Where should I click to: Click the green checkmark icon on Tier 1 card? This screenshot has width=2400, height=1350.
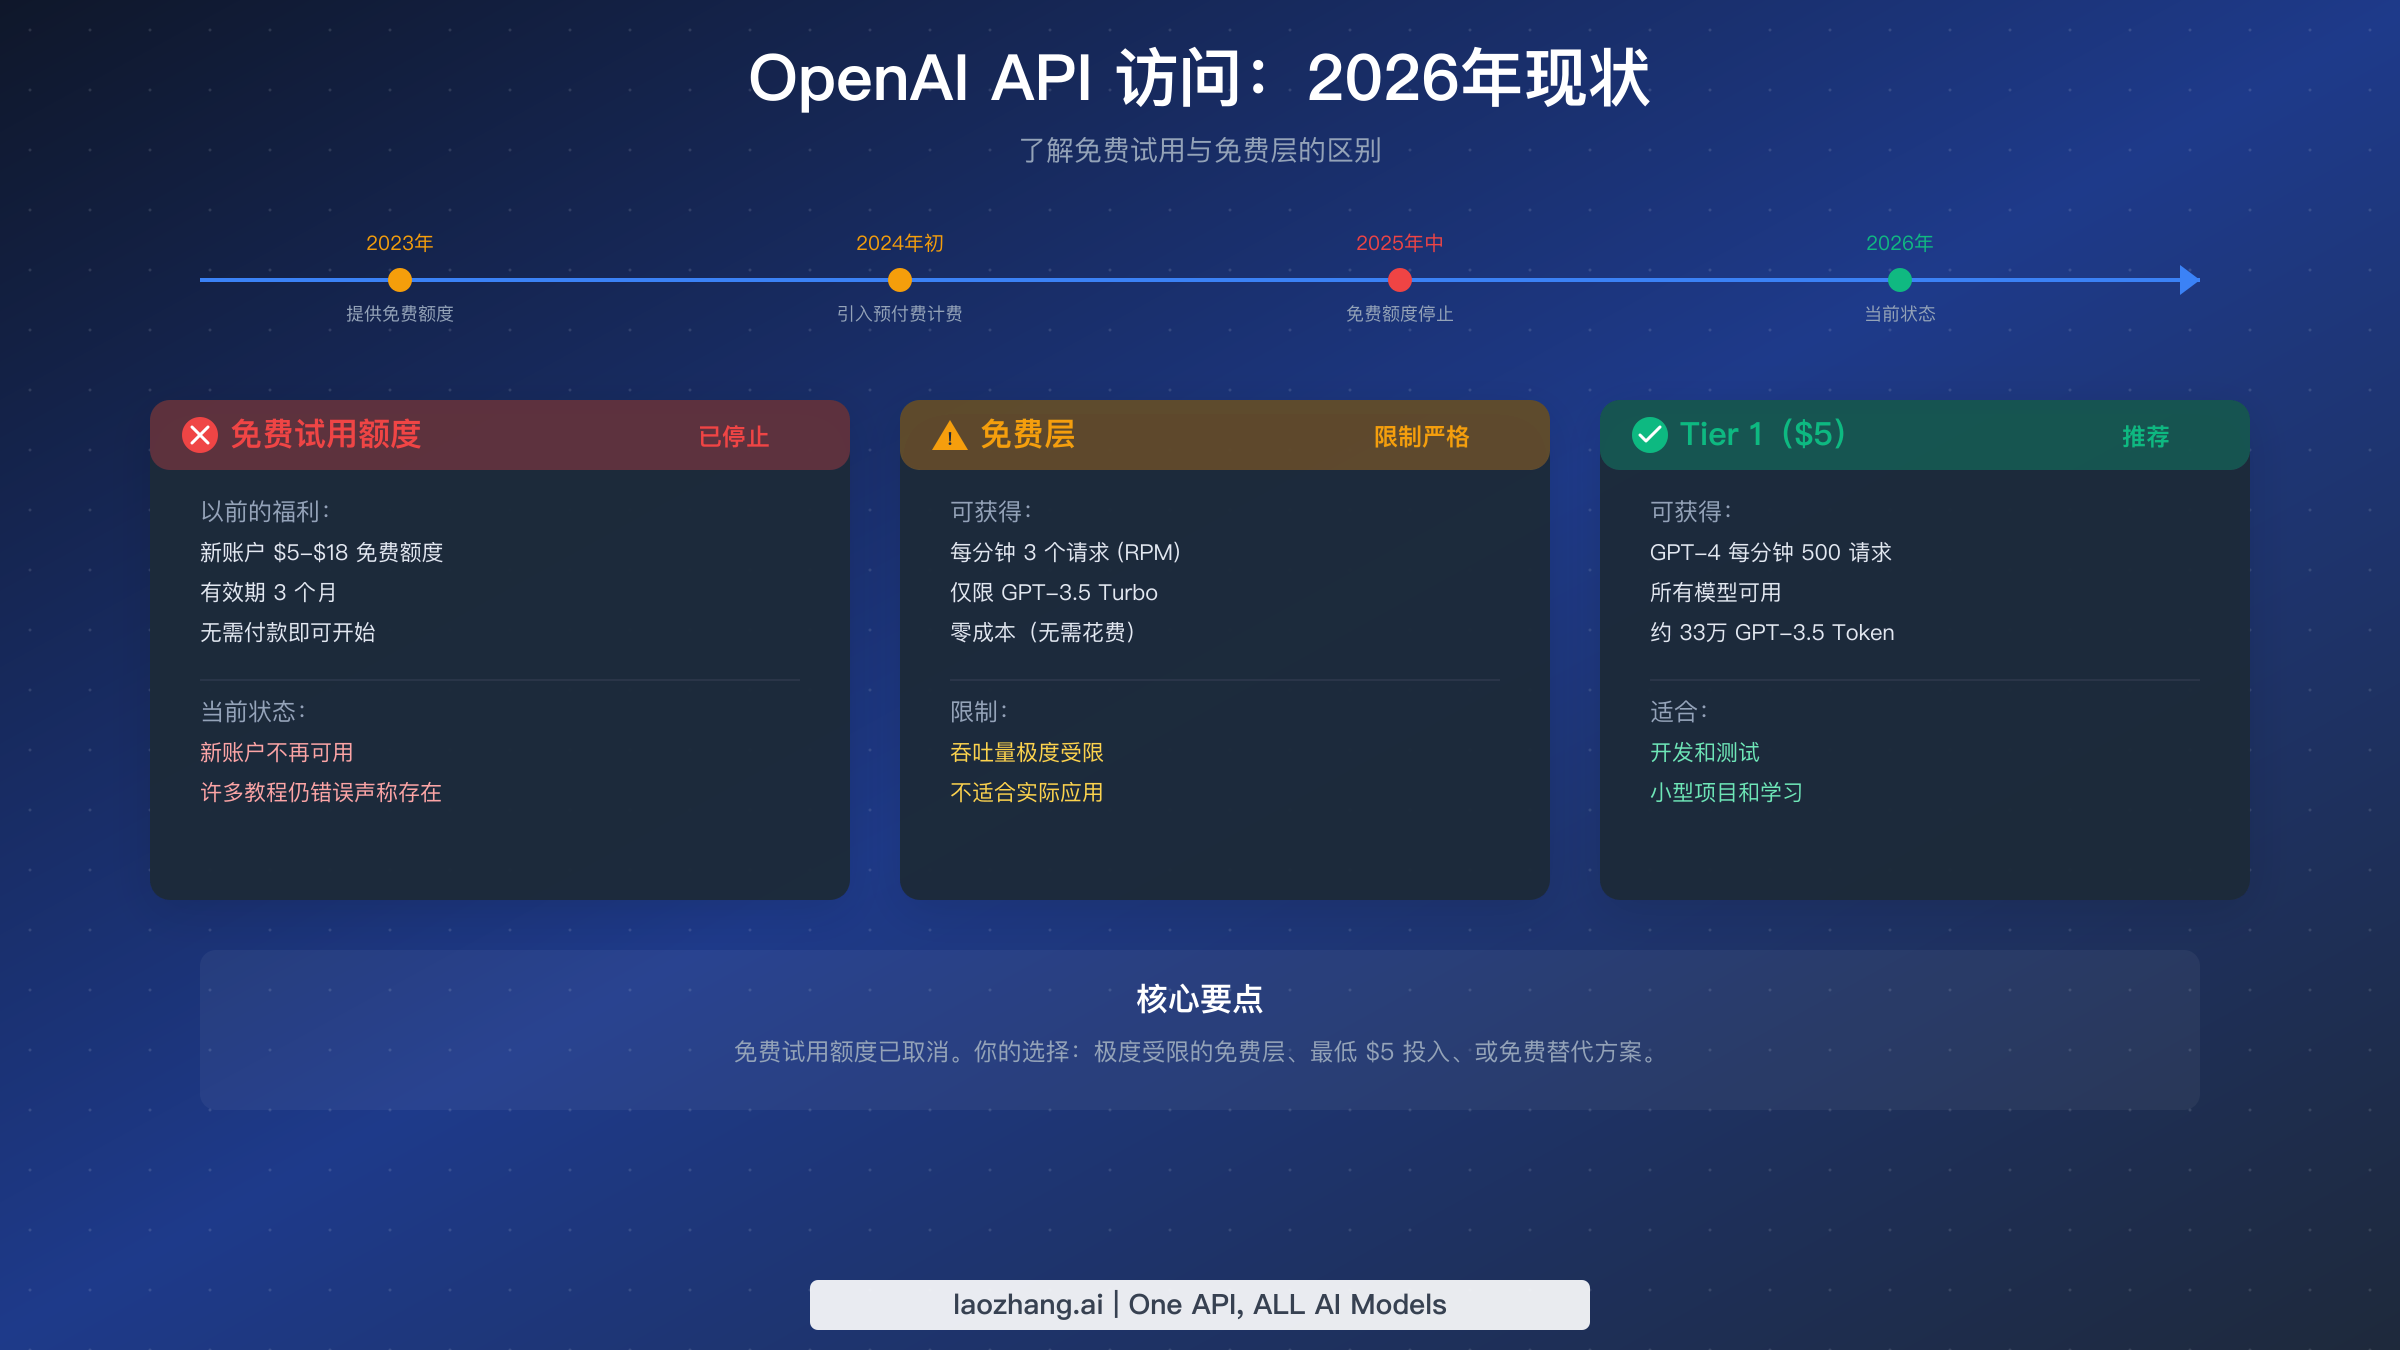coord(1651,434)
